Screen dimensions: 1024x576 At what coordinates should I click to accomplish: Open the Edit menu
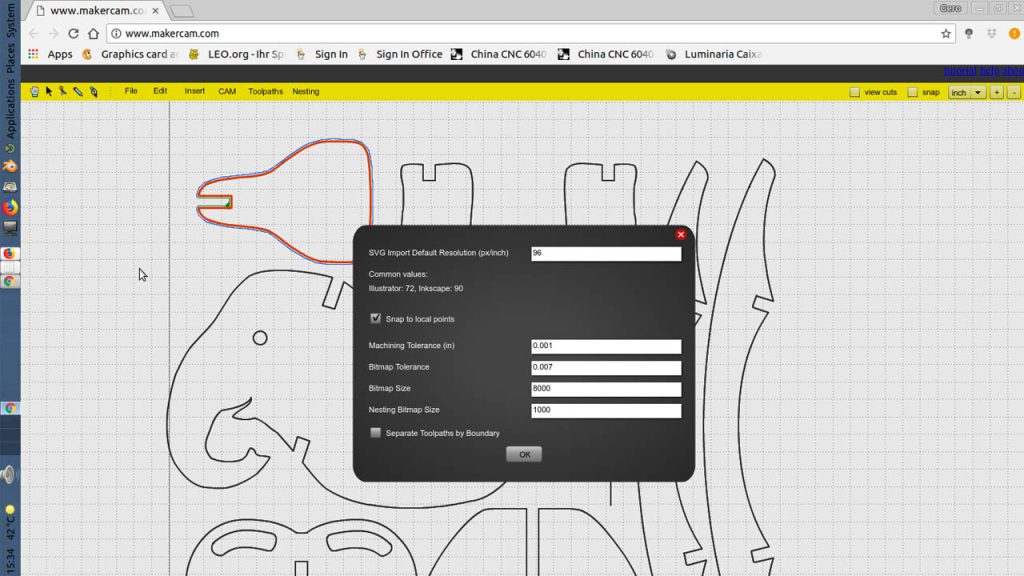pyautogui.click(x=160, y=91)
